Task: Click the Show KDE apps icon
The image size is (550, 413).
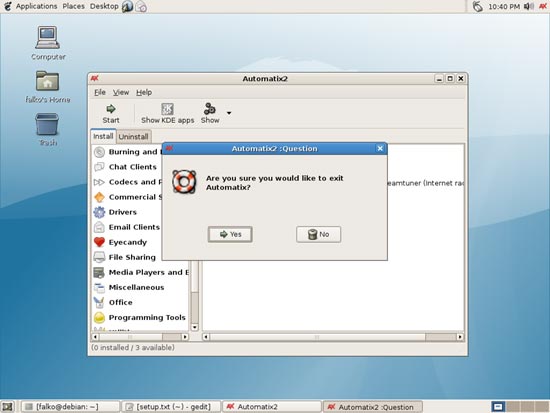Action: [x=167, y=109]
